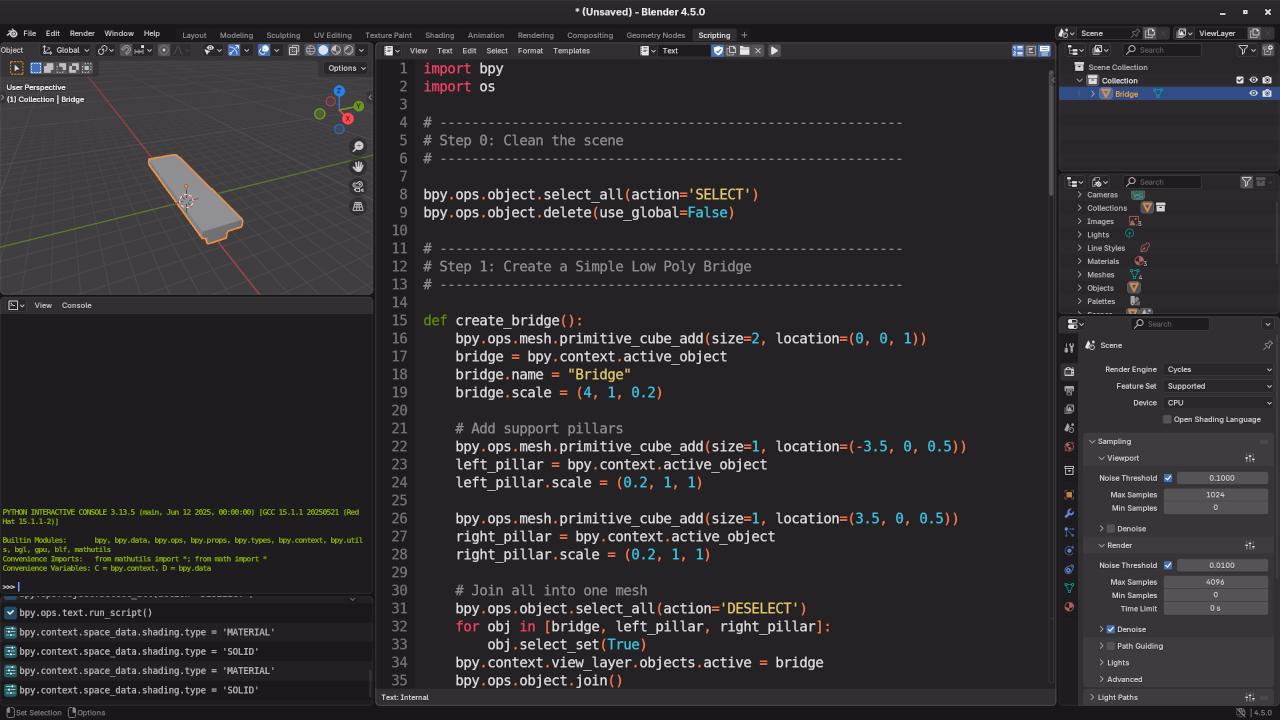
Task: Switch to solid viewport shading
Action: click(x=323, y=50)
